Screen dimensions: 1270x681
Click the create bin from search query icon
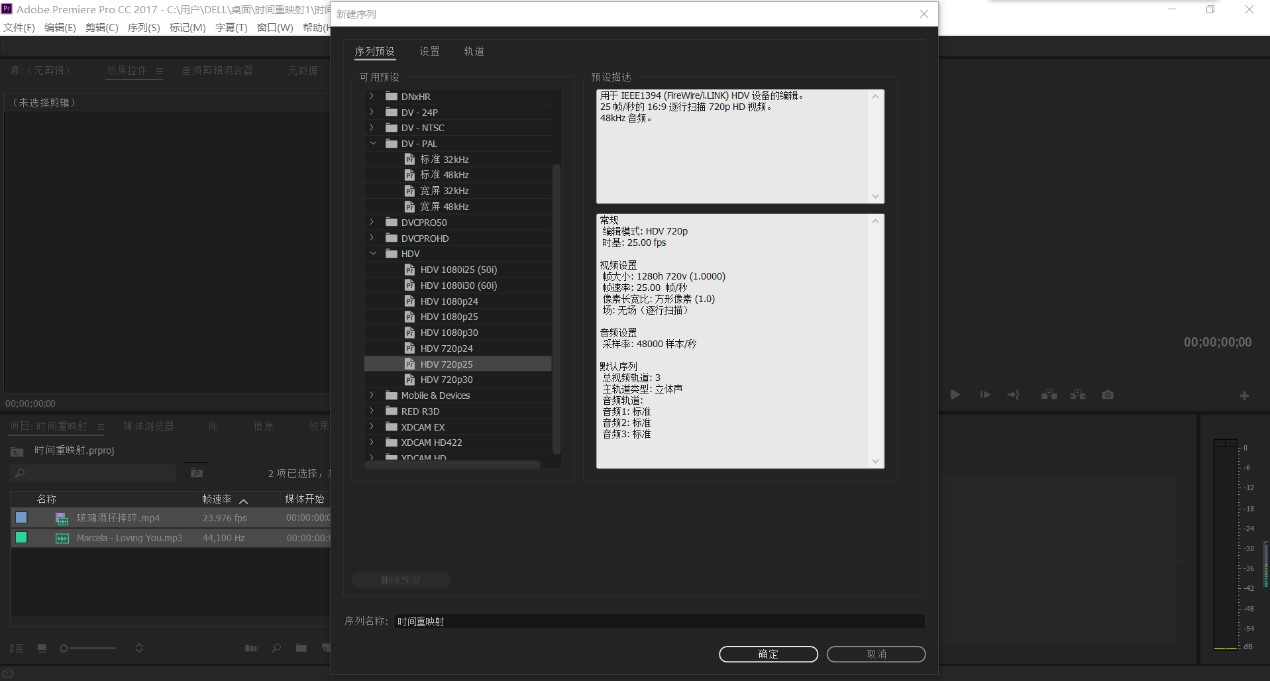click(197, 473)
